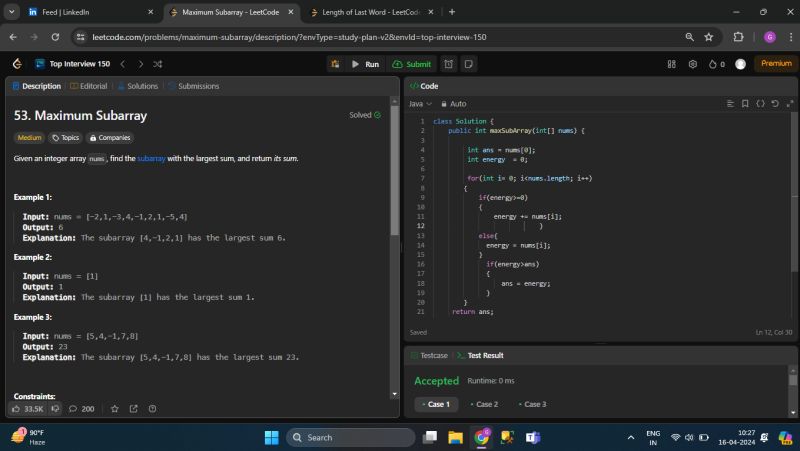Switch to the Feed | LinkedIn browser tab
The width and height of the screenshot is (800, 451).
tap(91, 12)
